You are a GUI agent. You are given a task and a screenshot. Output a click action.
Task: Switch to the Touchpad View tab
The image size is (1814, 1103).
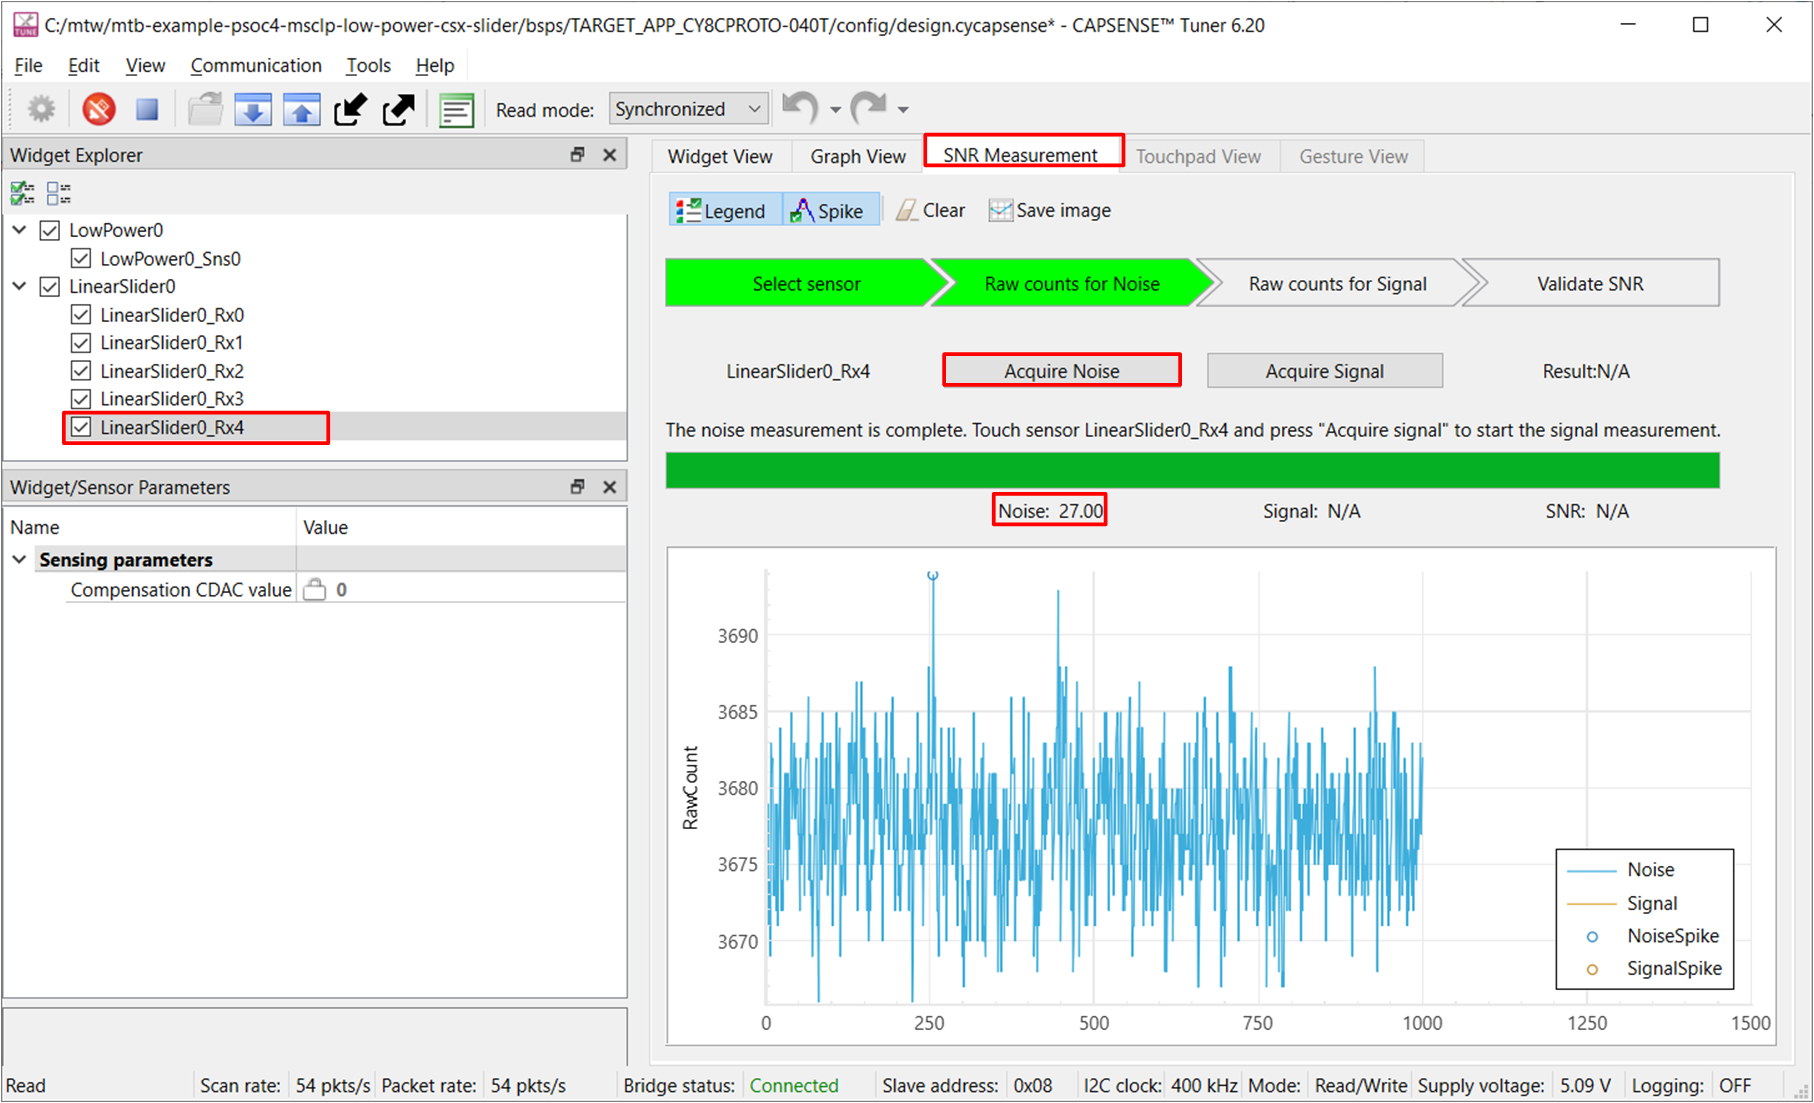click(x=1198, y=156)
